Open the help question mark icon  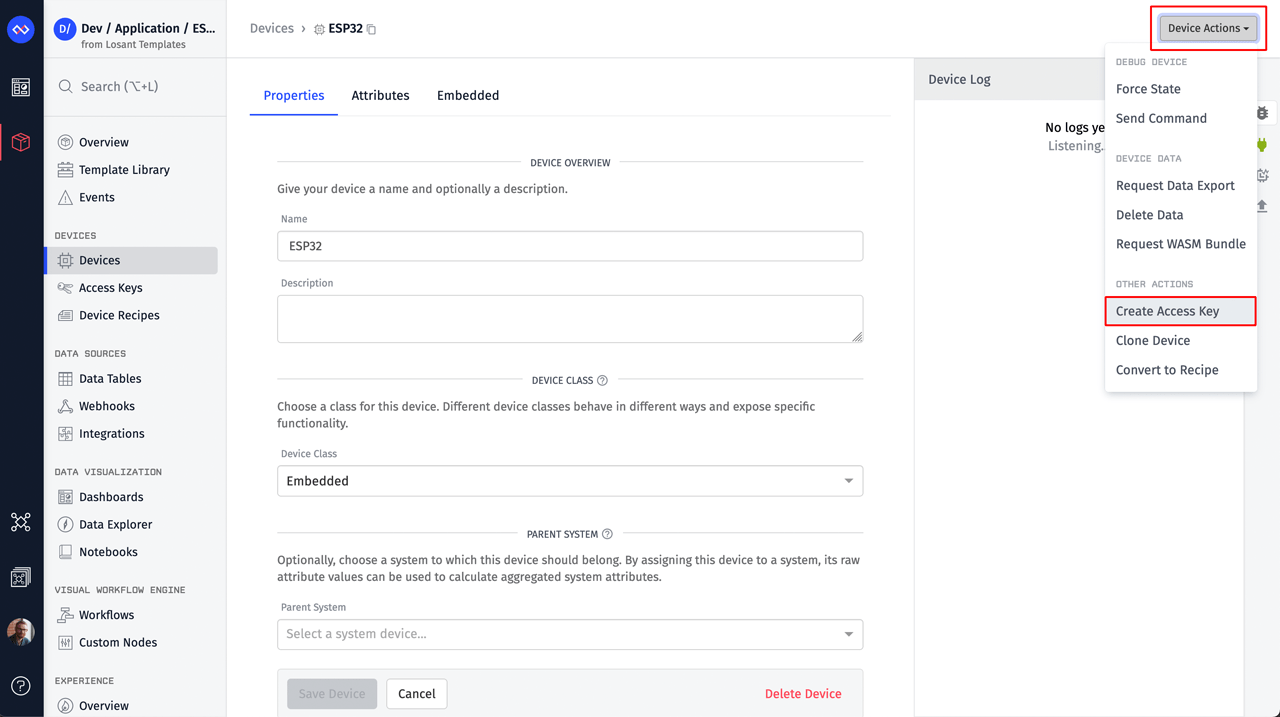pos(21,686)
